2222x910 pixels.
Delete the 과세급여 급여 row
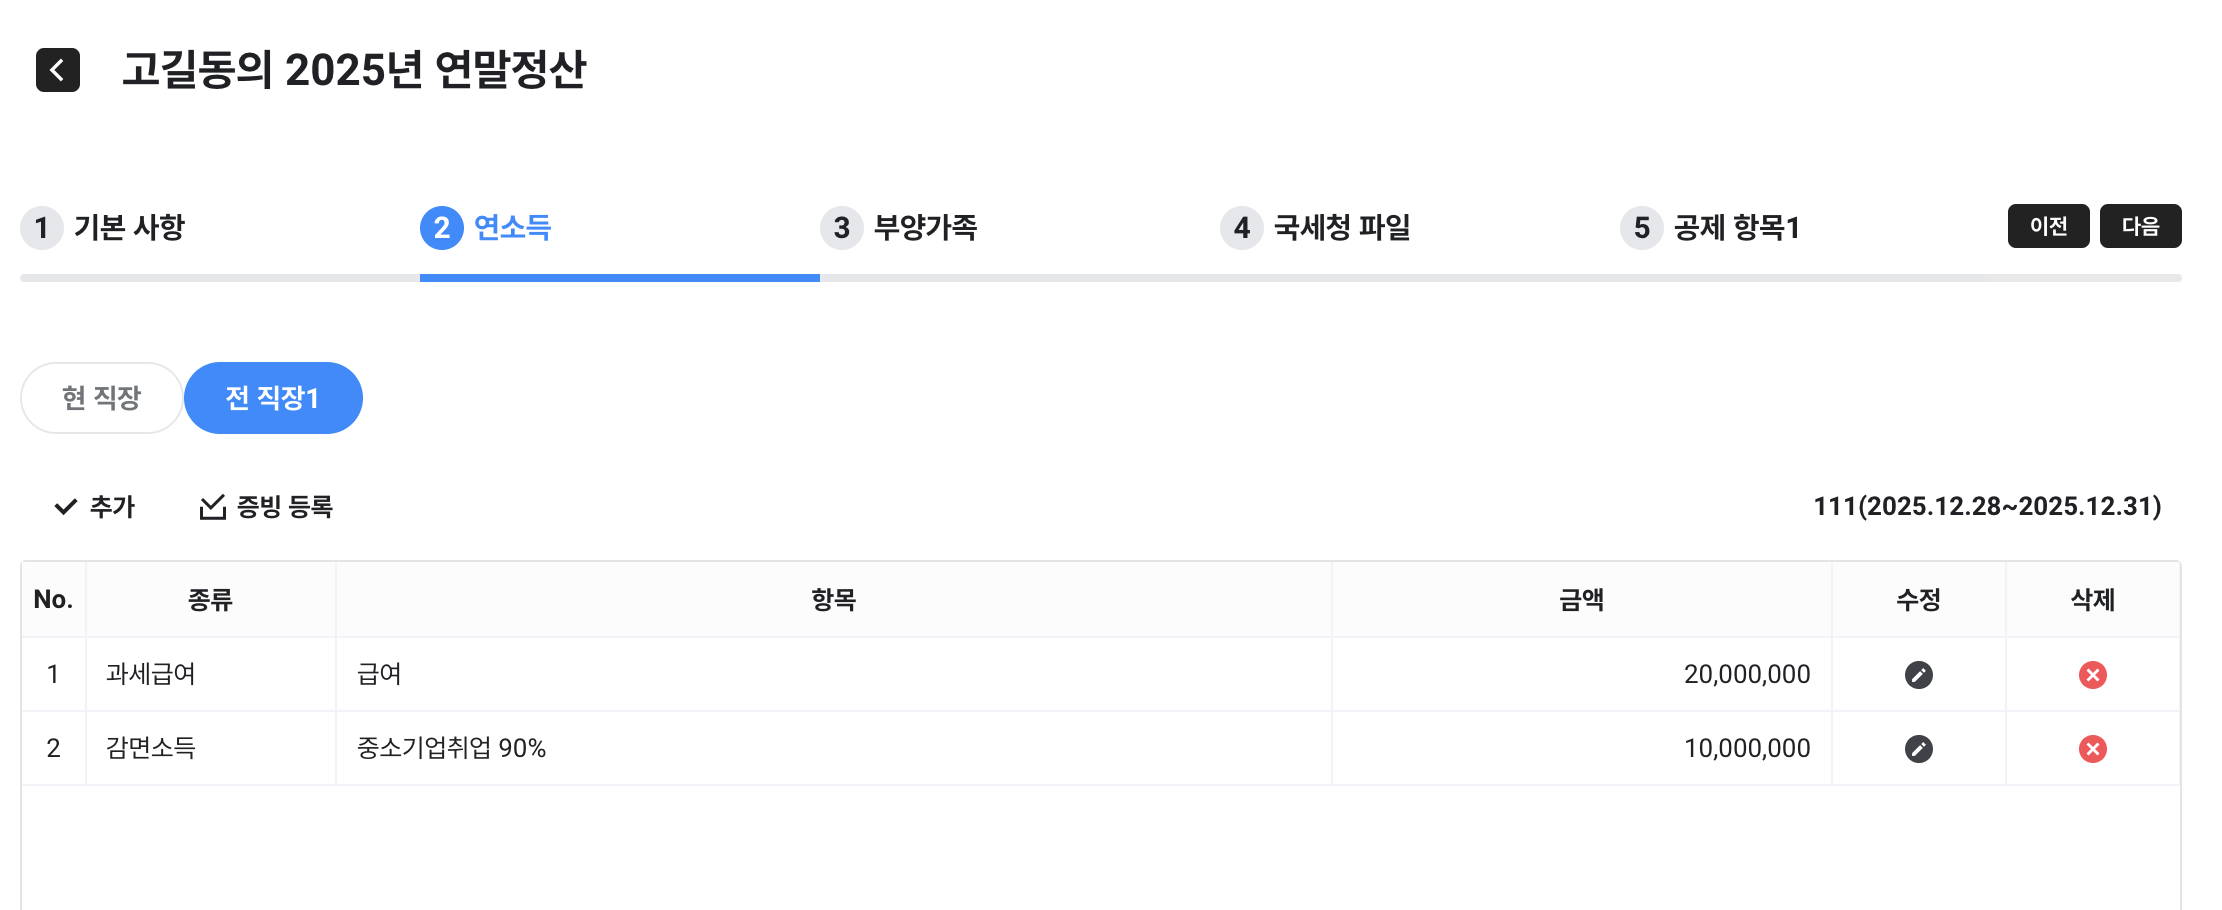click(2092, 675)
